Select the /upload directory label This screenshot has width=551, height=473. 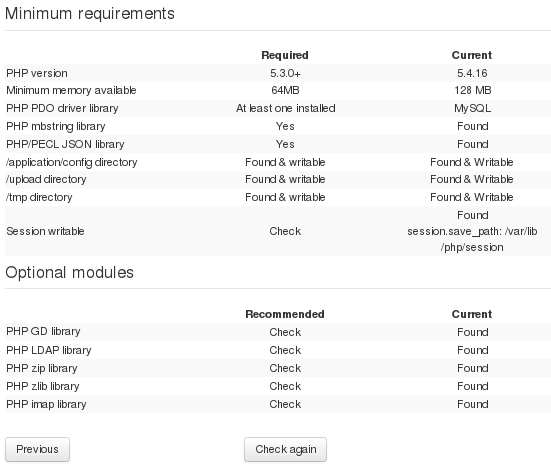(46, 179)
